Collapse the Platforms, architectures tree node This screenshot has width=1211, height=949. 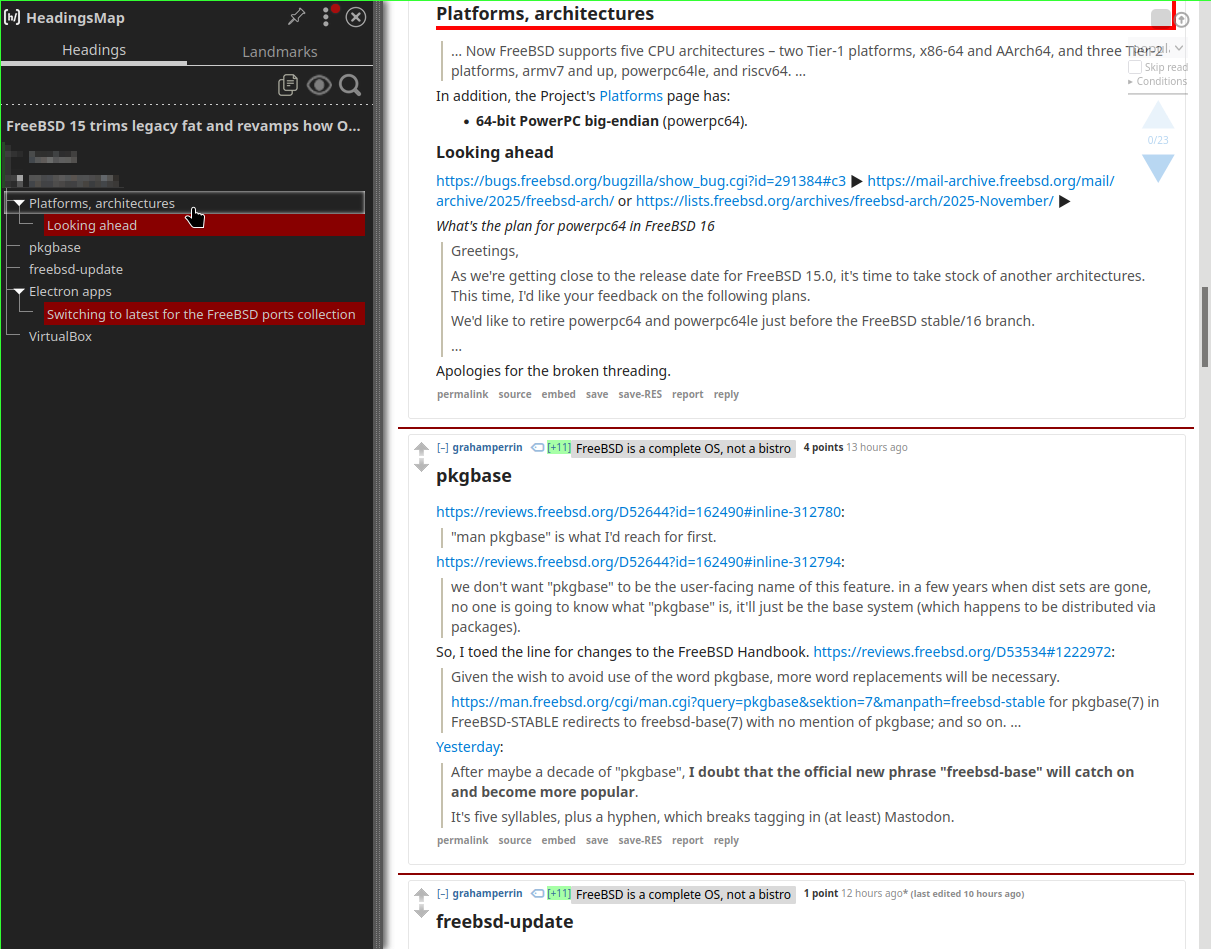[18, 204]
